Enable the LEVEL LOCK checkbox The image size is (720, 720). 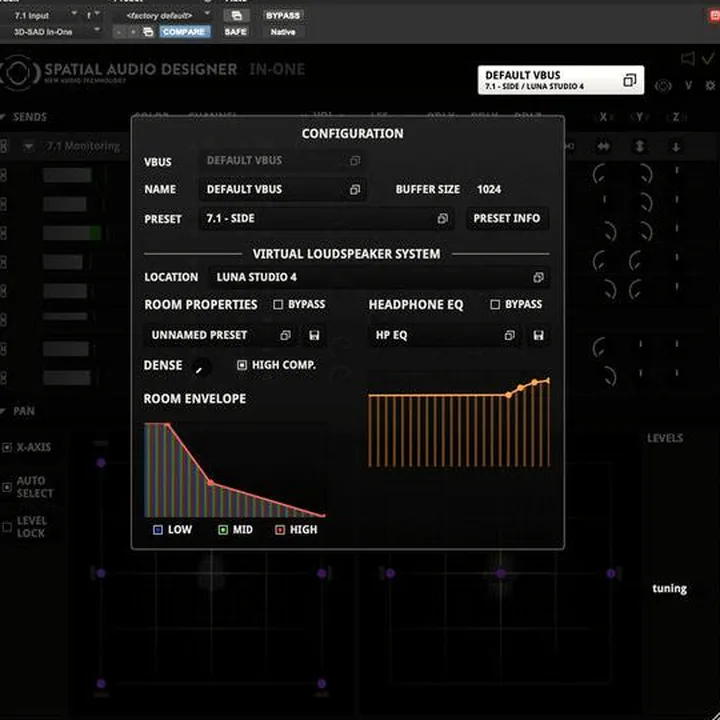[7, 527]
